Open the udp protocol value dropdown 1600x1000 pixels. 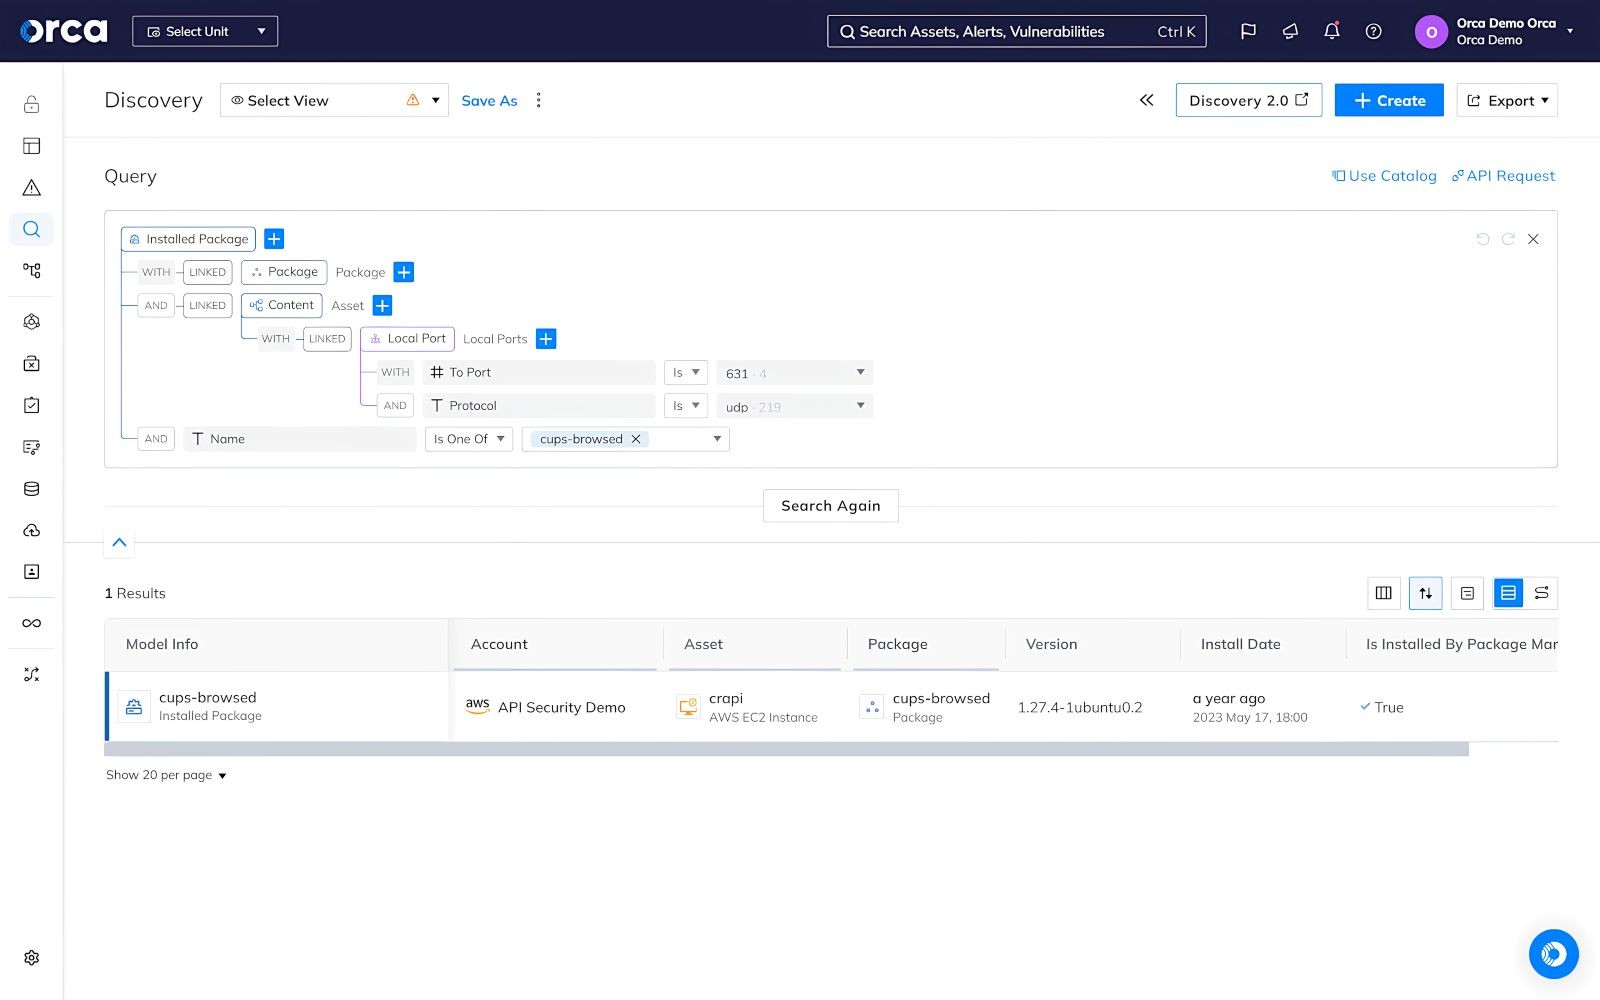[795, 406]
